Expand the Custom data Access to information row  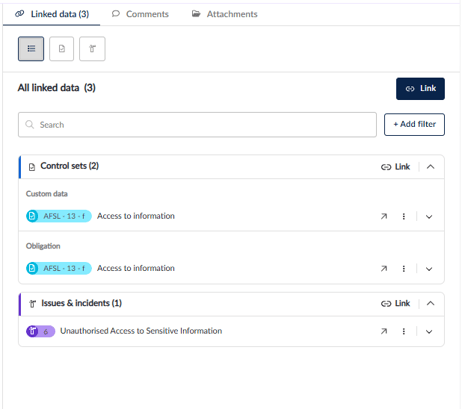click(x=429, y=217)
